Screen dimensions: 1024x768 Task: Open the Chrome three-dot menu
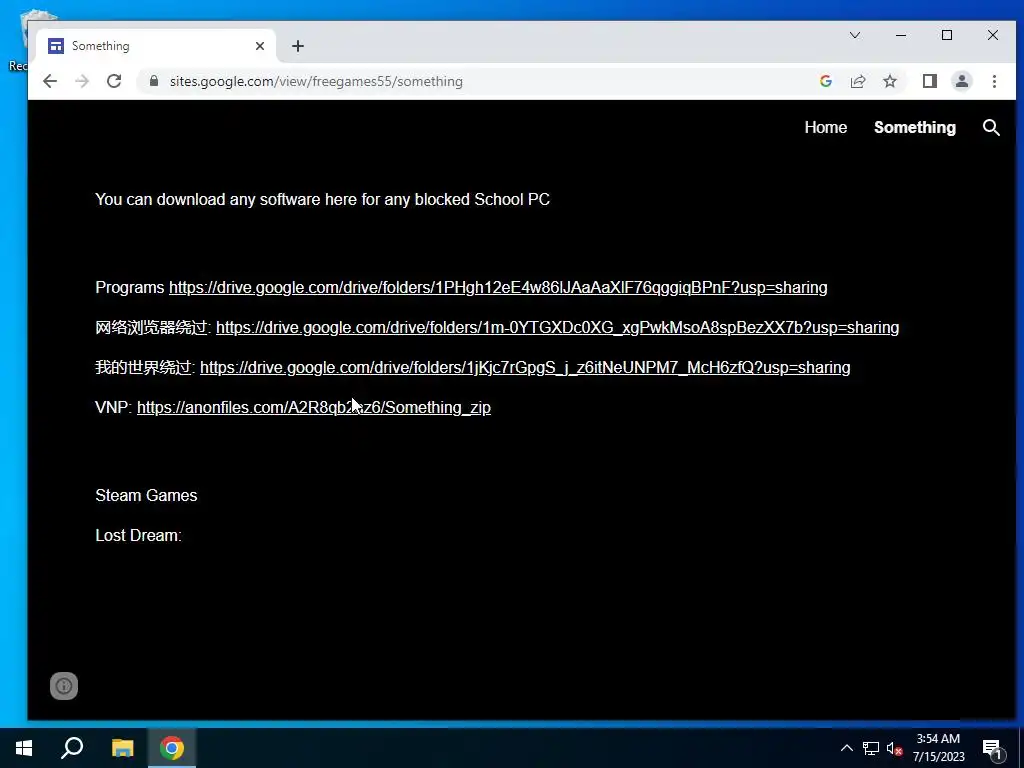[994, 81]
